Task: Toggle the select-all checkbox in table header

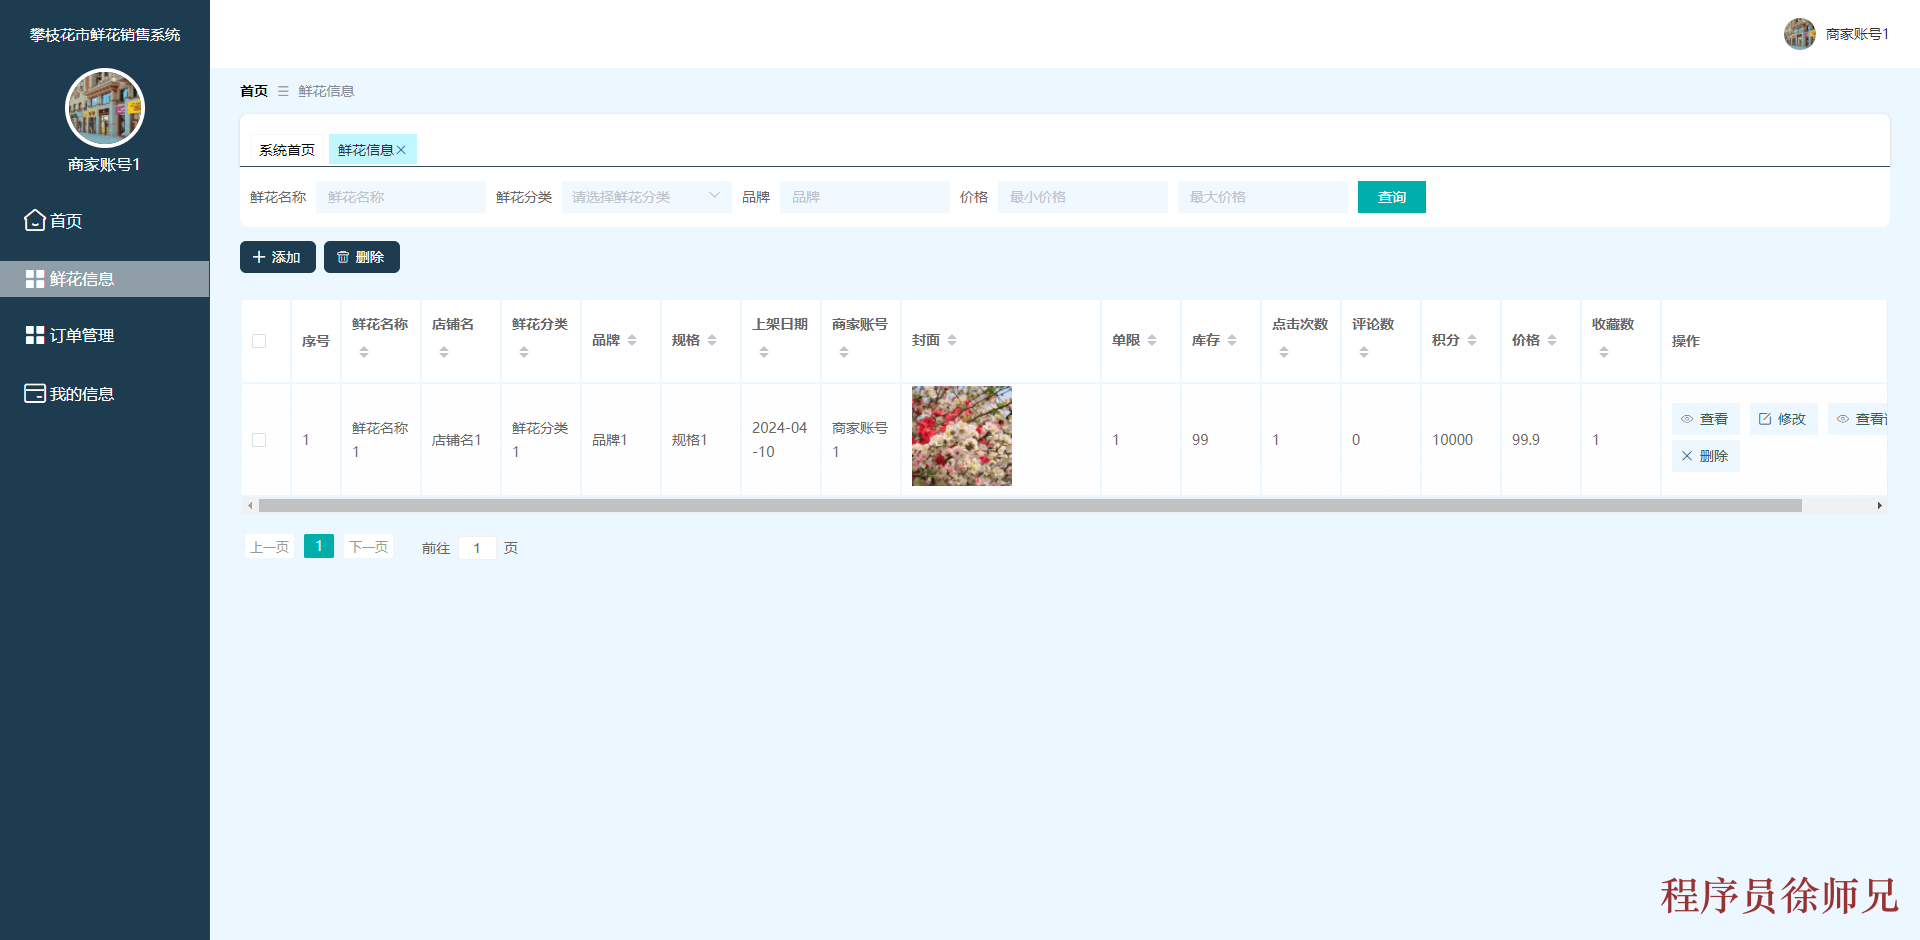Action: pyautogui.click(x=260, y=341)
